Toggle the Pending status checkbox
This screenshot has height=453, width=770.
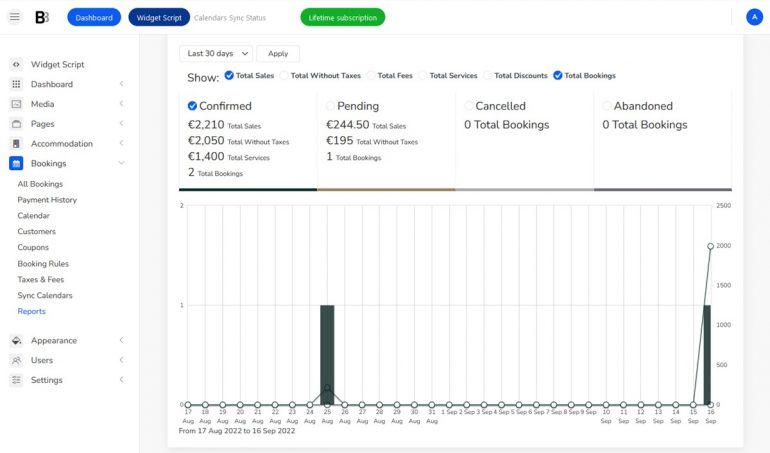click(x=331, y=106)
